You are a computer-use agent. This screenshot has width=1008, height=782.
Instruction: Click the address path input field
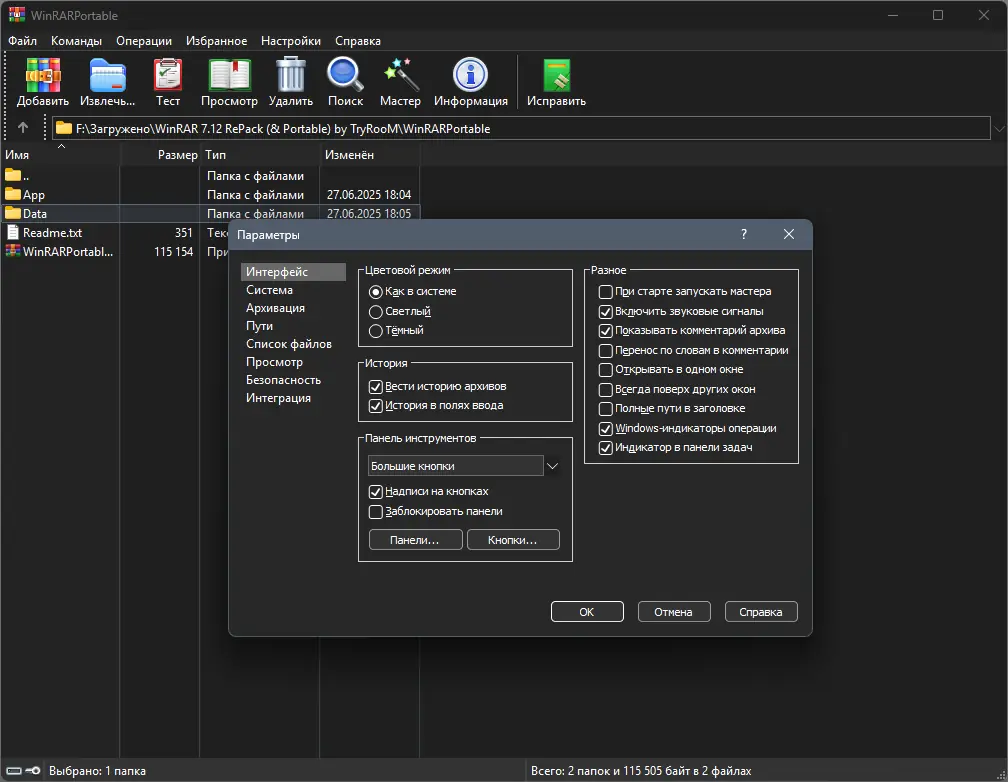[521, 128]
